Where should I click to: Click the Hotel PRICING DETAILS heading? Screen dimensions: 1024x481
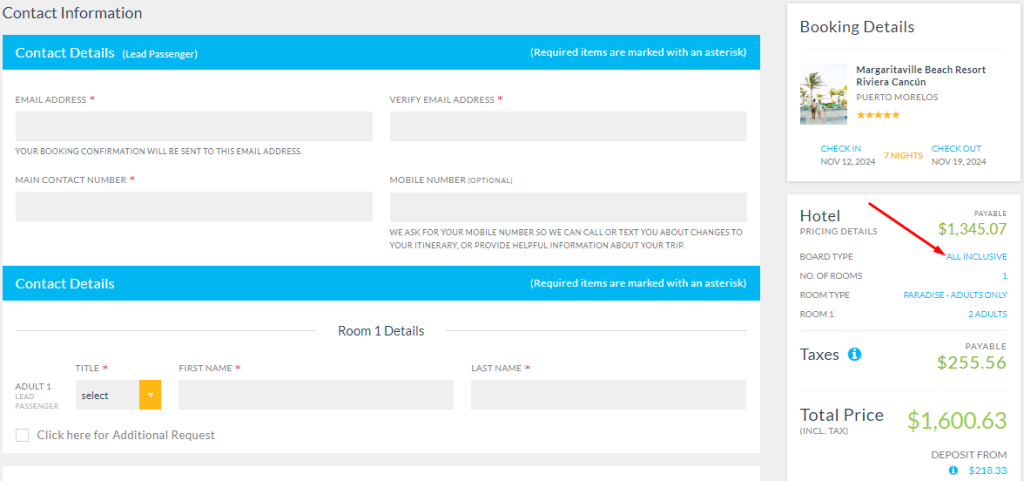pos(839,221)
